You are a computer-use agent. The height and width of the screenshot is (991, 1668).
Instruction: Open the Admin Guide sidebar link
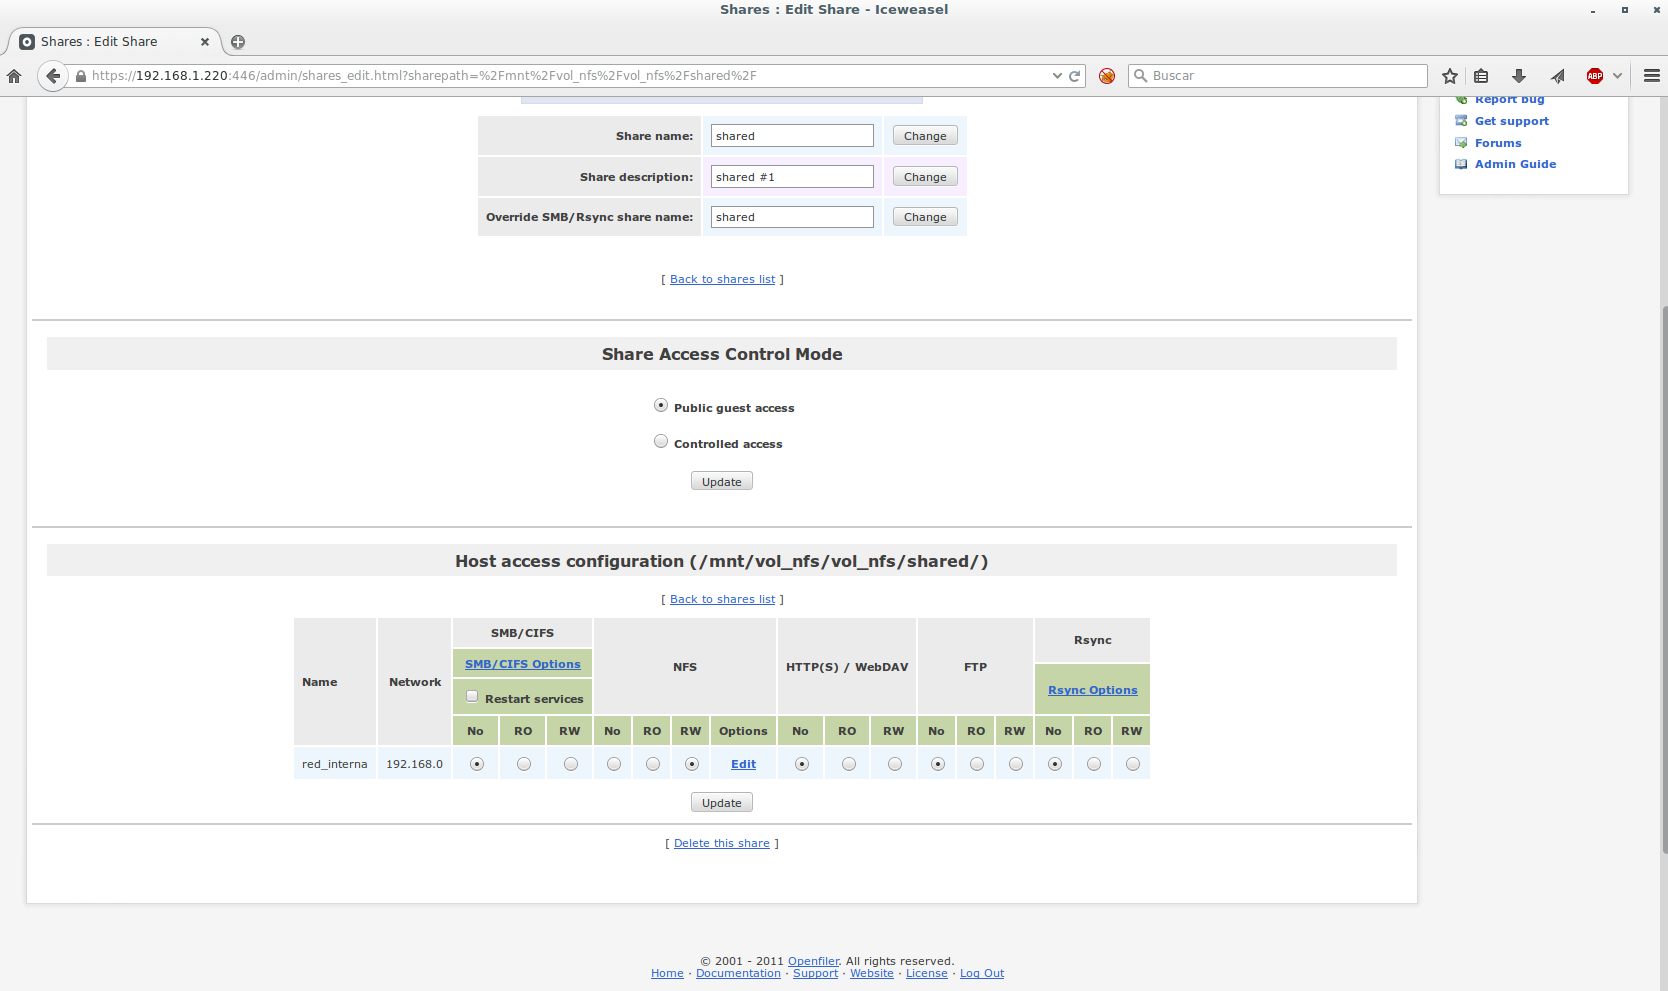(1515, 164)
